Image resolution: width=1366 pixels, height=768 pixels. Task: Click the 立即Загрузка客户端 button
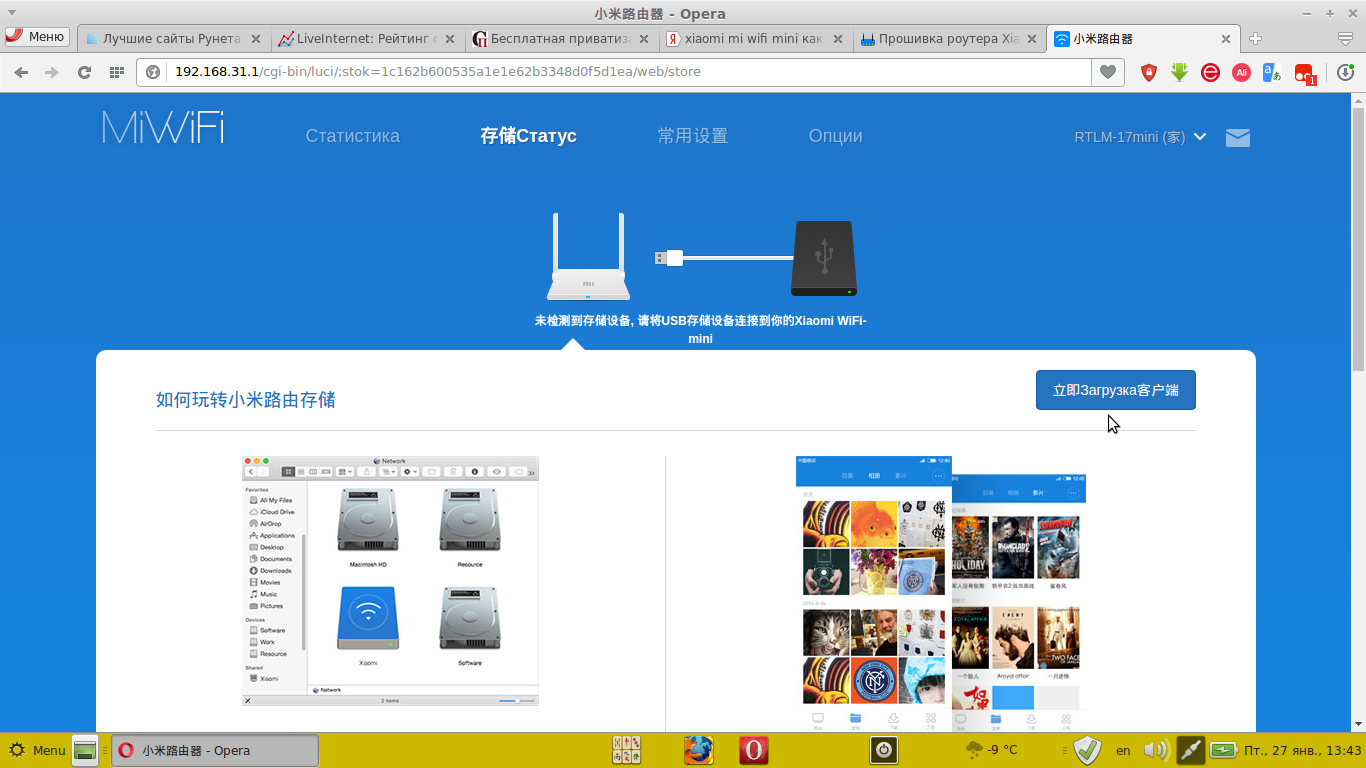point(1115,390)
